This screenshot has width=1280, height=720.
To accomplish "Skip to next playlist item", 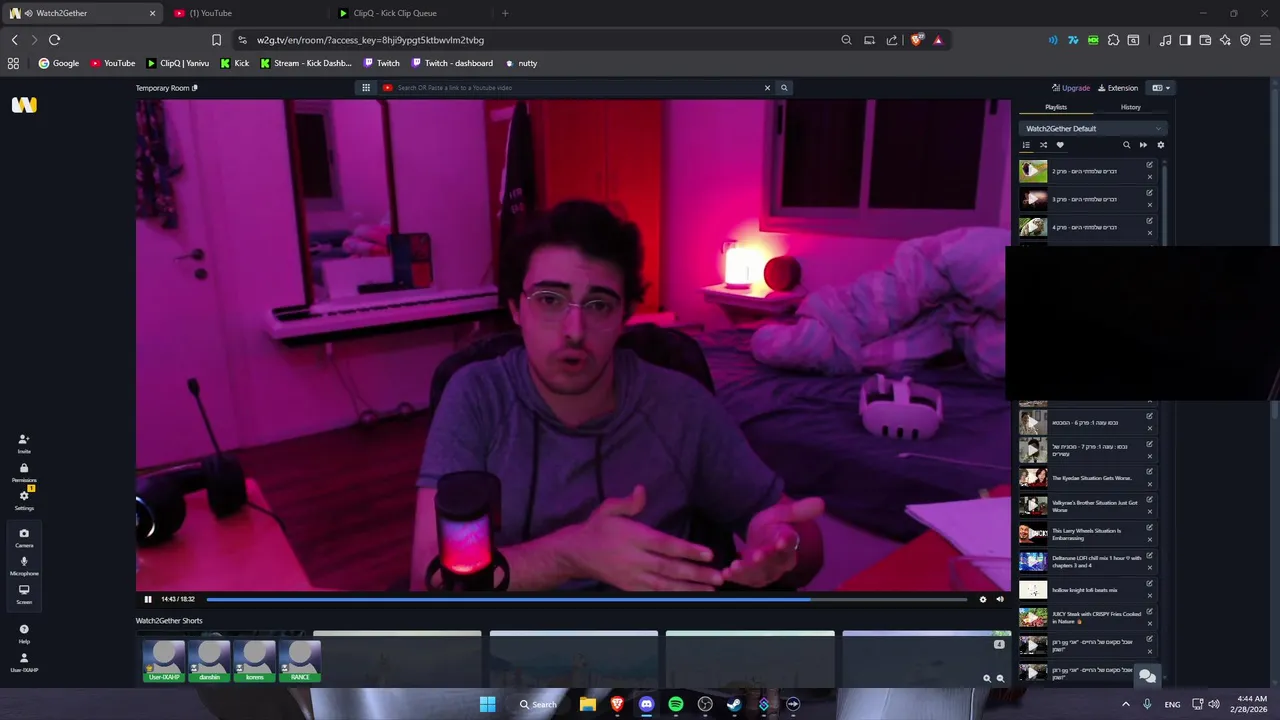I will pos(1143,145).
